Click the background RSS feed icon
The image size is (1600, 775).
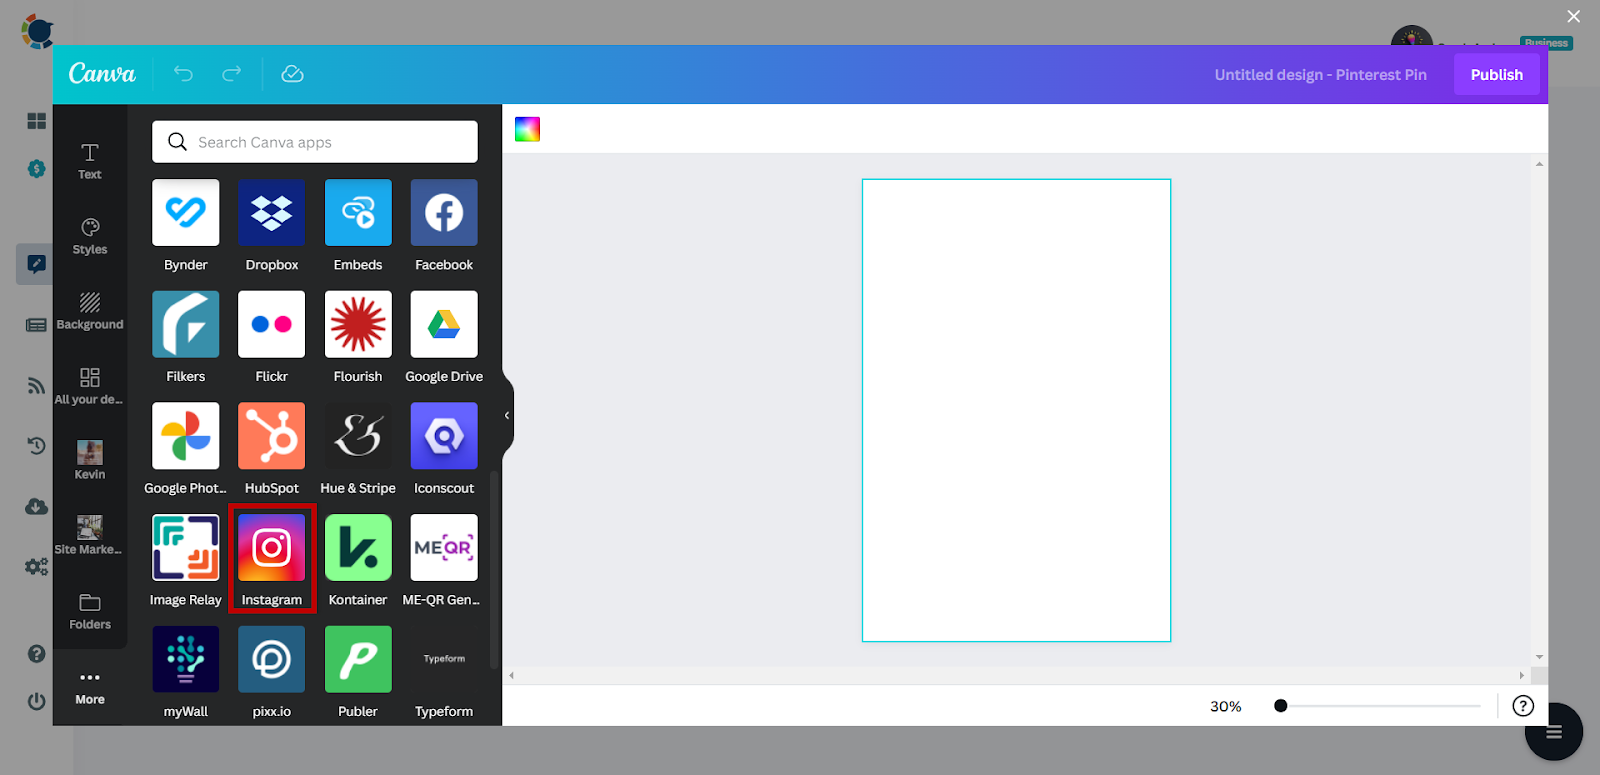coord(37,386)
